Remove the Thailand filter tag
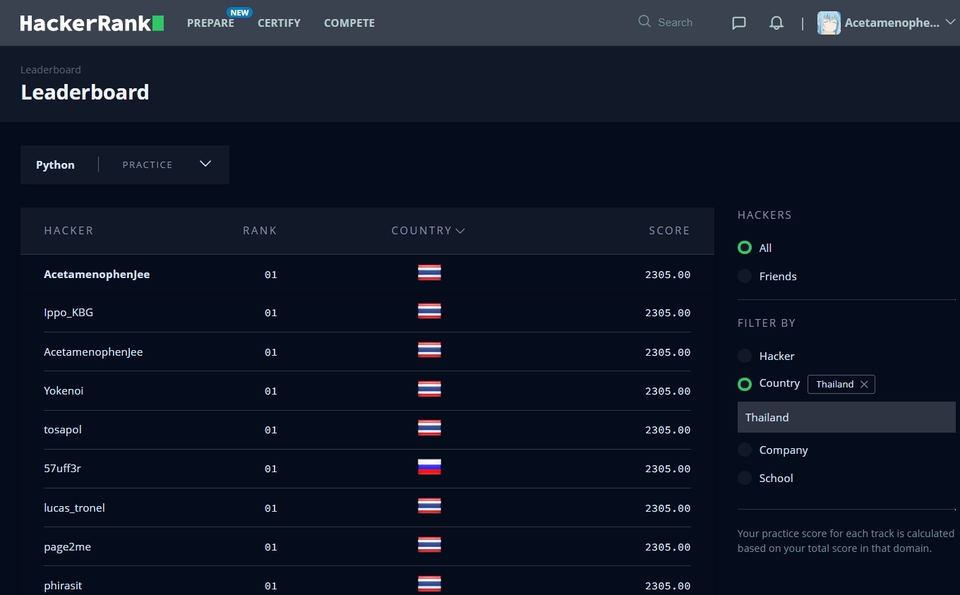The height and width of the screenshot is (595, 960). 864,384
